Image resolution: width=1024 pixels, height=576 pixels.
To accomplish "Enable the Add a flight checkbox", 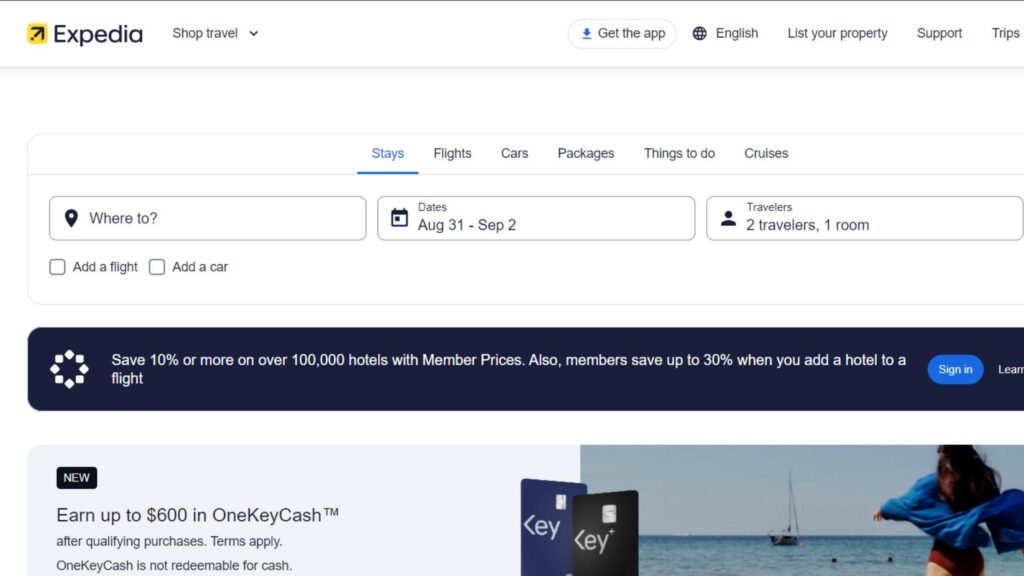I will coord(57,267).
